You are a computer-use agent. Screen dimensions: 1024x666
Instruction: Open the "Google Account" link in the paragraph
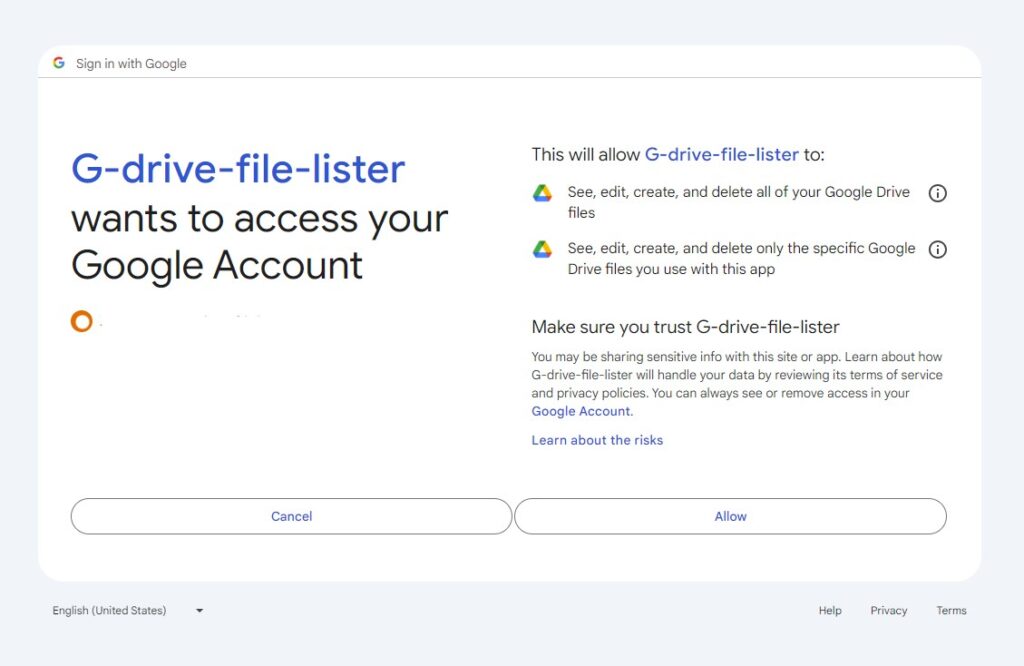click(x=581, y=411)
